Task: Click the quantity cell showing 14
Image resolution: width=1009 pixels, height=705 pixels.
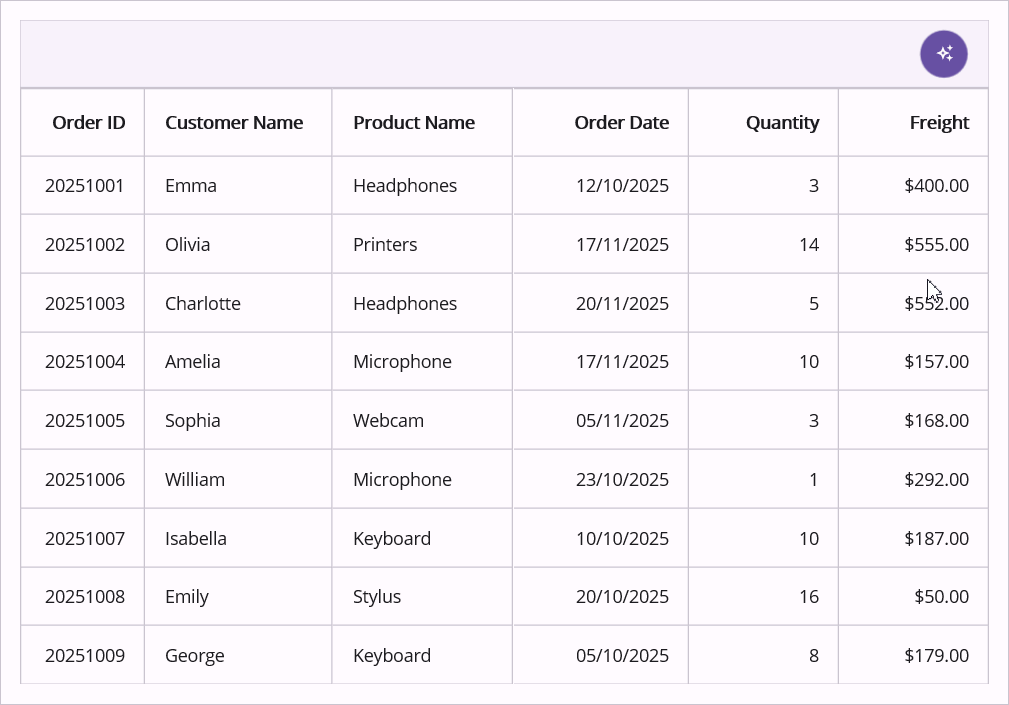Action: pyautogui.click(x=808, y=245)
